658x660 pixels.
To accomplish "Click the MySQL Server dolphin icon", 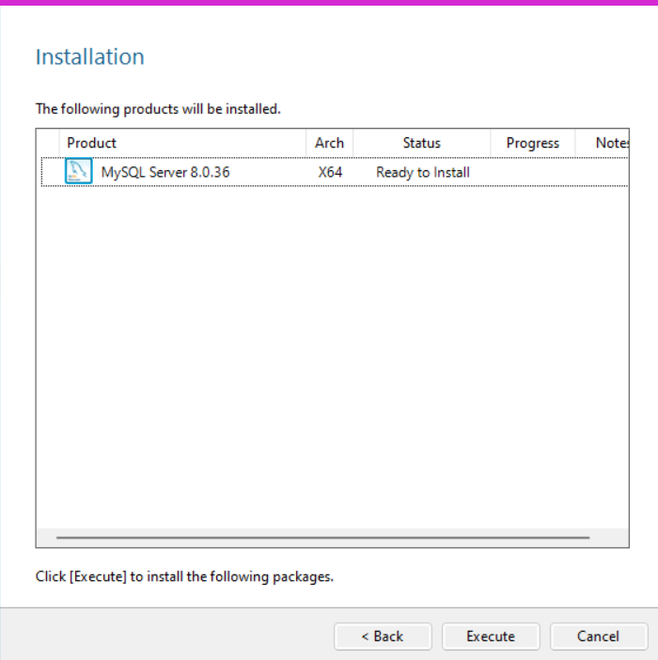I will (x=79, y=171).
